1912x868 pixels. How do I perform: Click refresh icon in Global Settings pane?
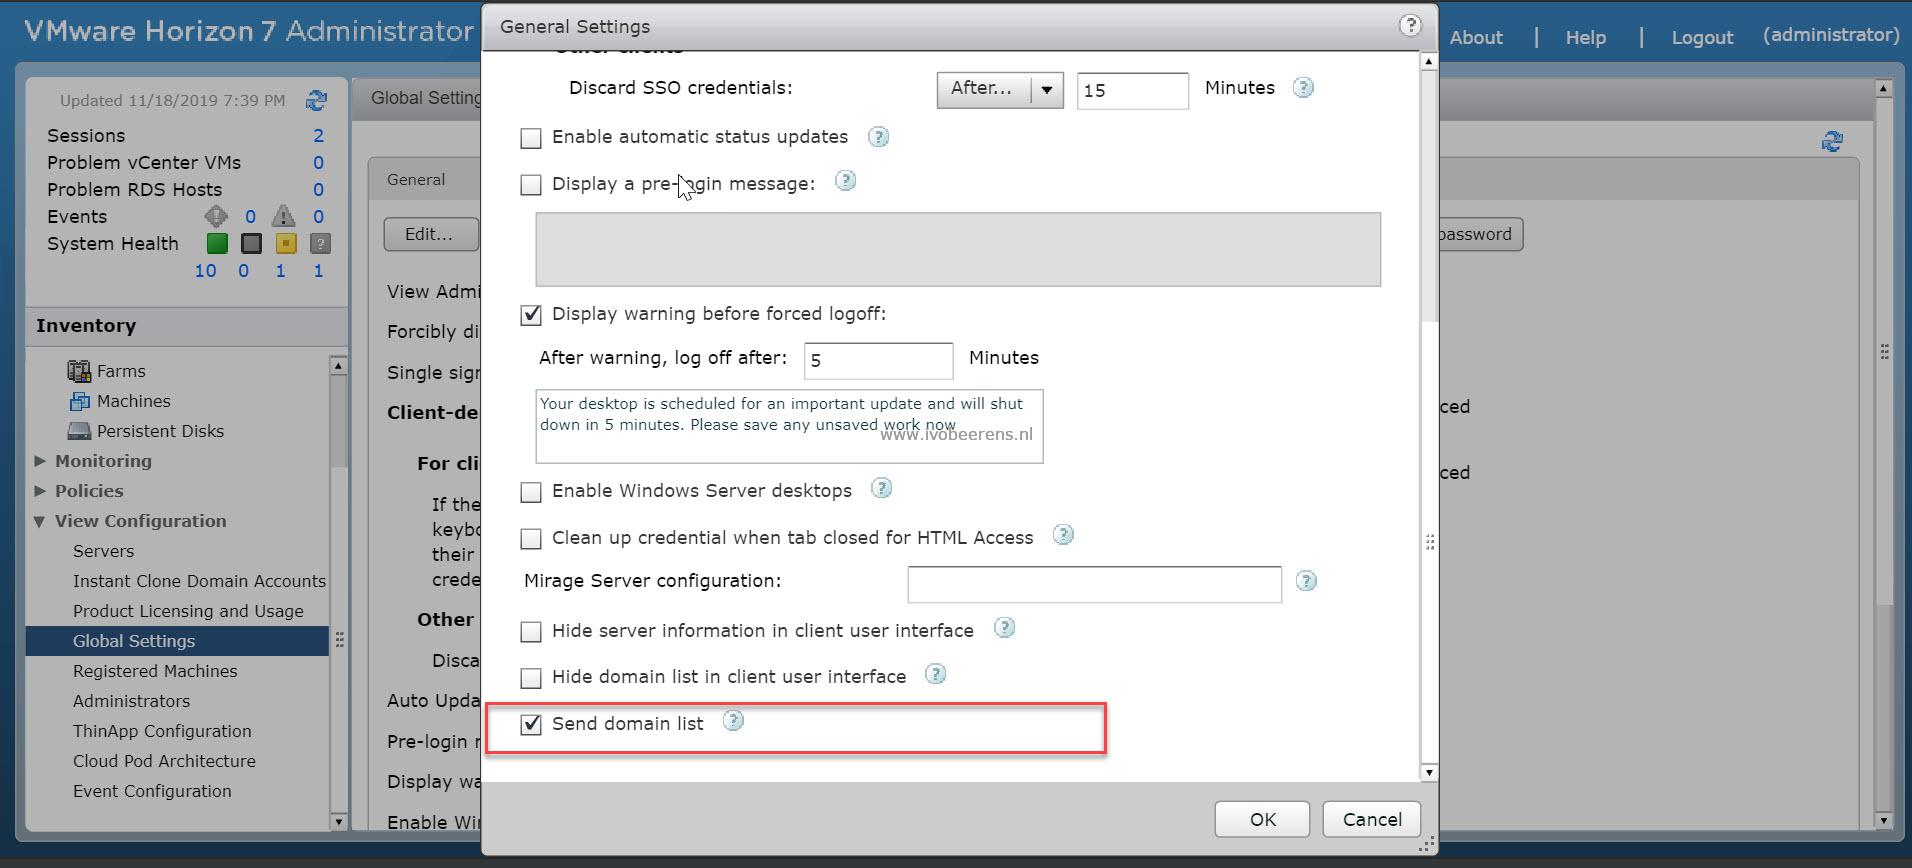click(1832, 142)
